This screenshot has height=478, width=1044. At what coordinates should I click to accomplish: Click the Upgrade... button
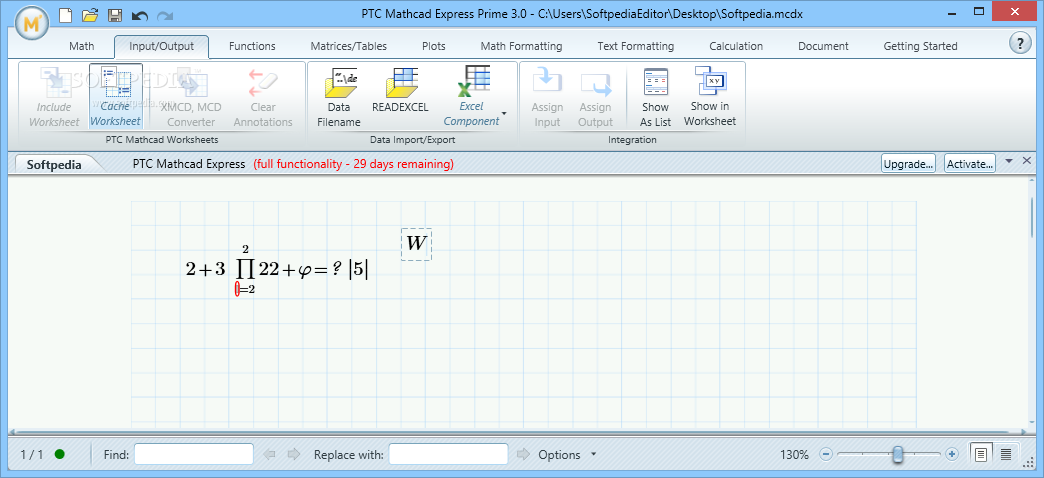[x=908, y=163]
